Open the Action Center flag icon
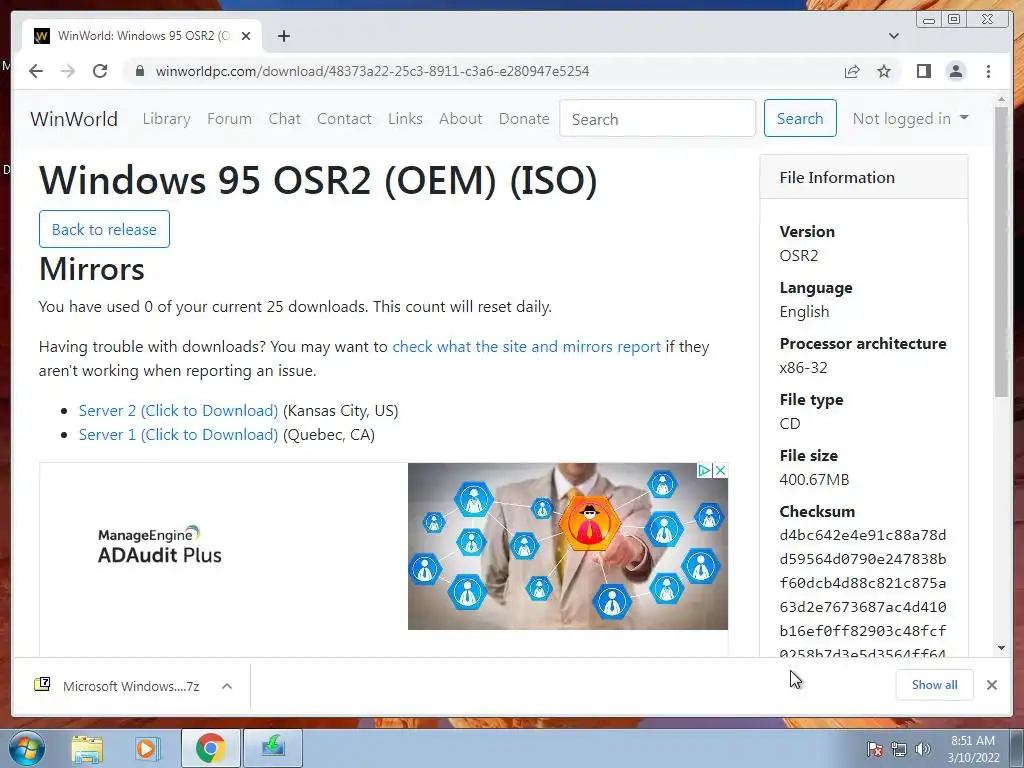Screen dimensions: 1024x768 click(874, 749)
